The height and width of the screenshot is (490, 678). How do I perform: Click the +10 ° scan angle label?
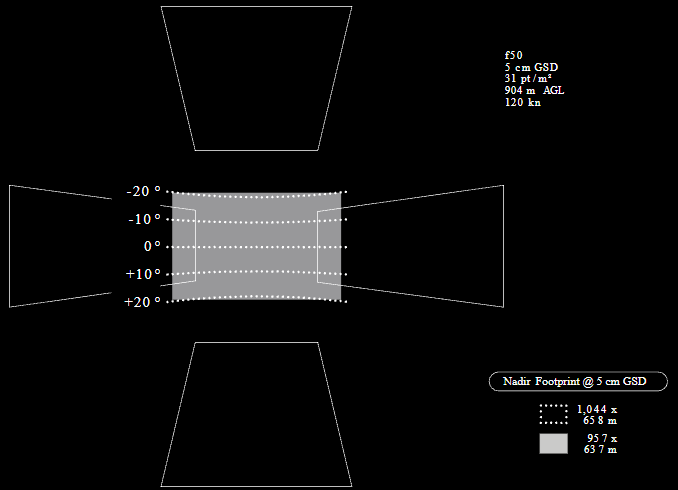point(142,274)
